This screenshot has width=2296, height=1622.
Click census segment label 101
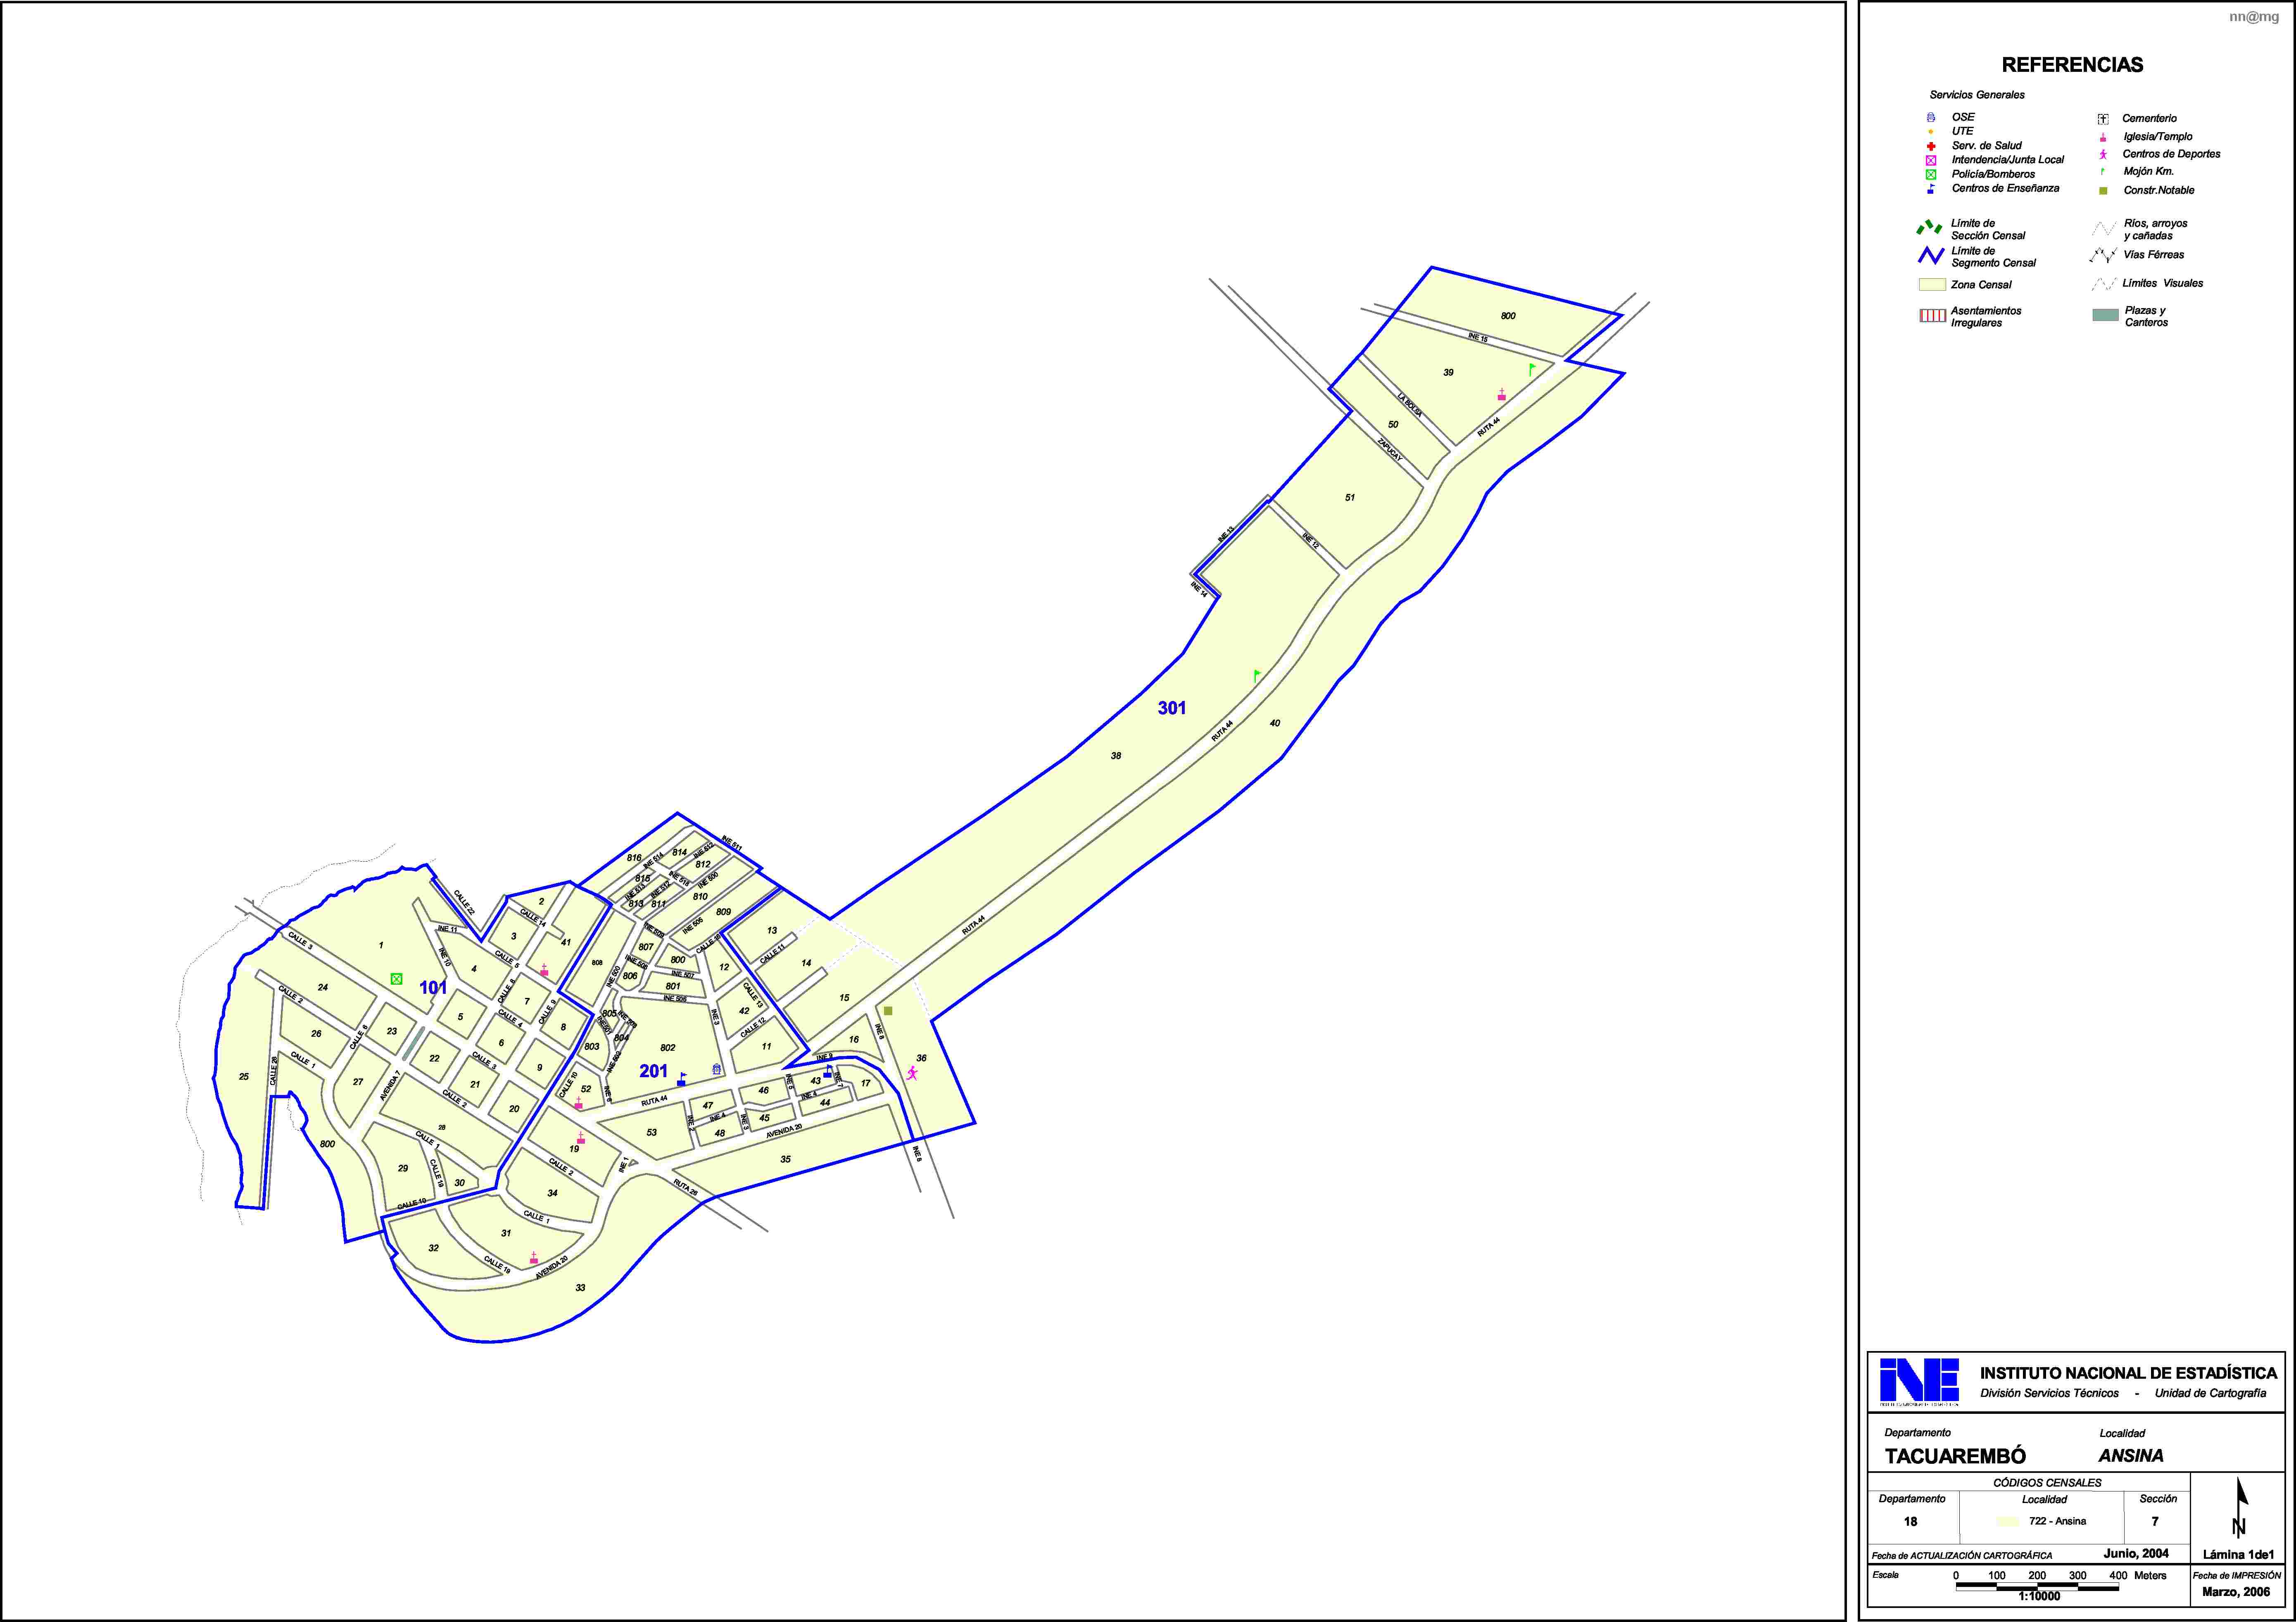coord(433,988)
